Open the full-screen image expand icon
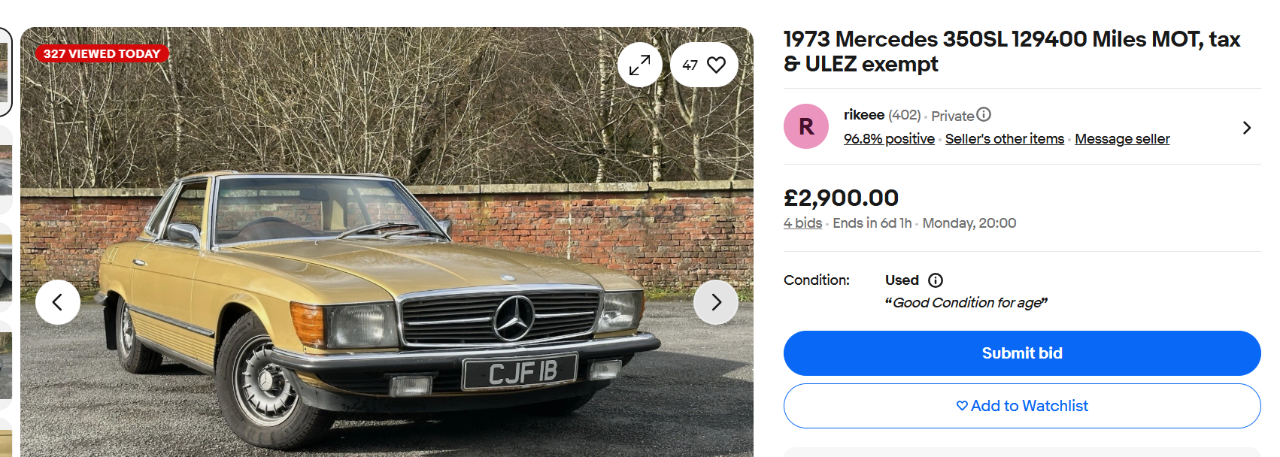This screenshot has height=457, width=1280. 640,65
